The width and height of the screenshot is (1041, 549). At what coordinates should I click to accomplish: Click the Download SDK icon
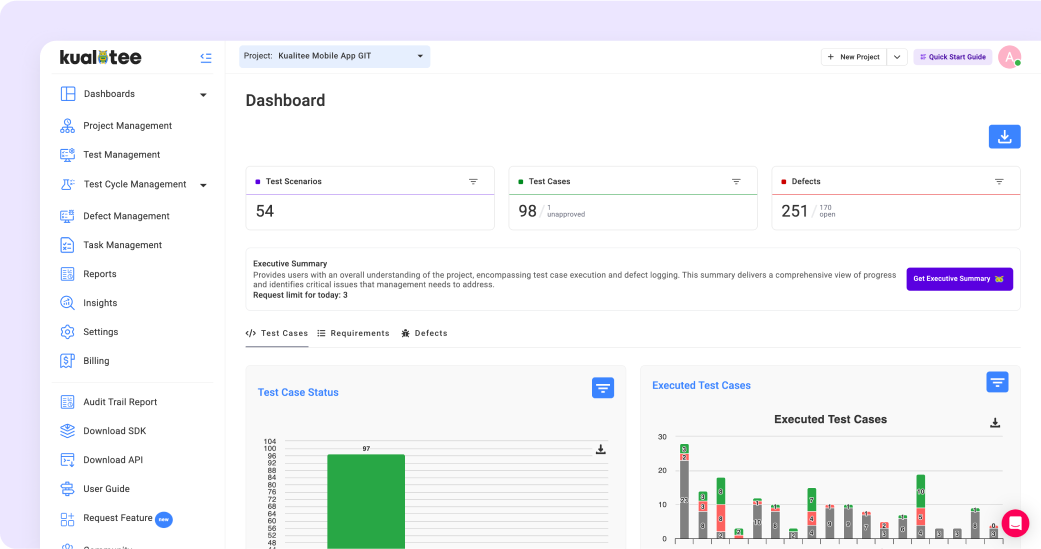(x=68, y=431)
